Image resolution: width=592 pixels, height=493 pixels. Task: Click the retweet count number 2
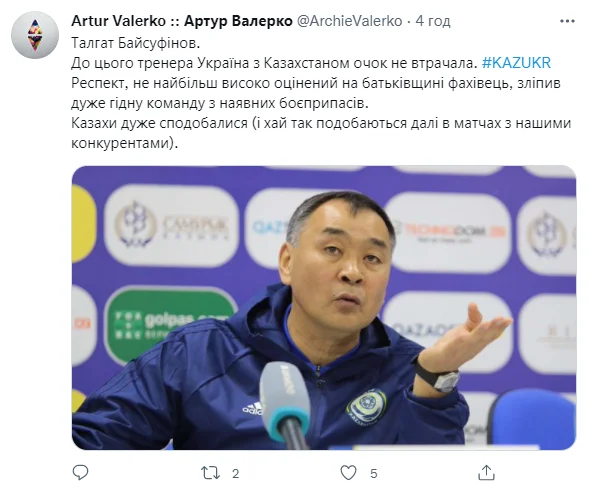click(x=236, y=473)
